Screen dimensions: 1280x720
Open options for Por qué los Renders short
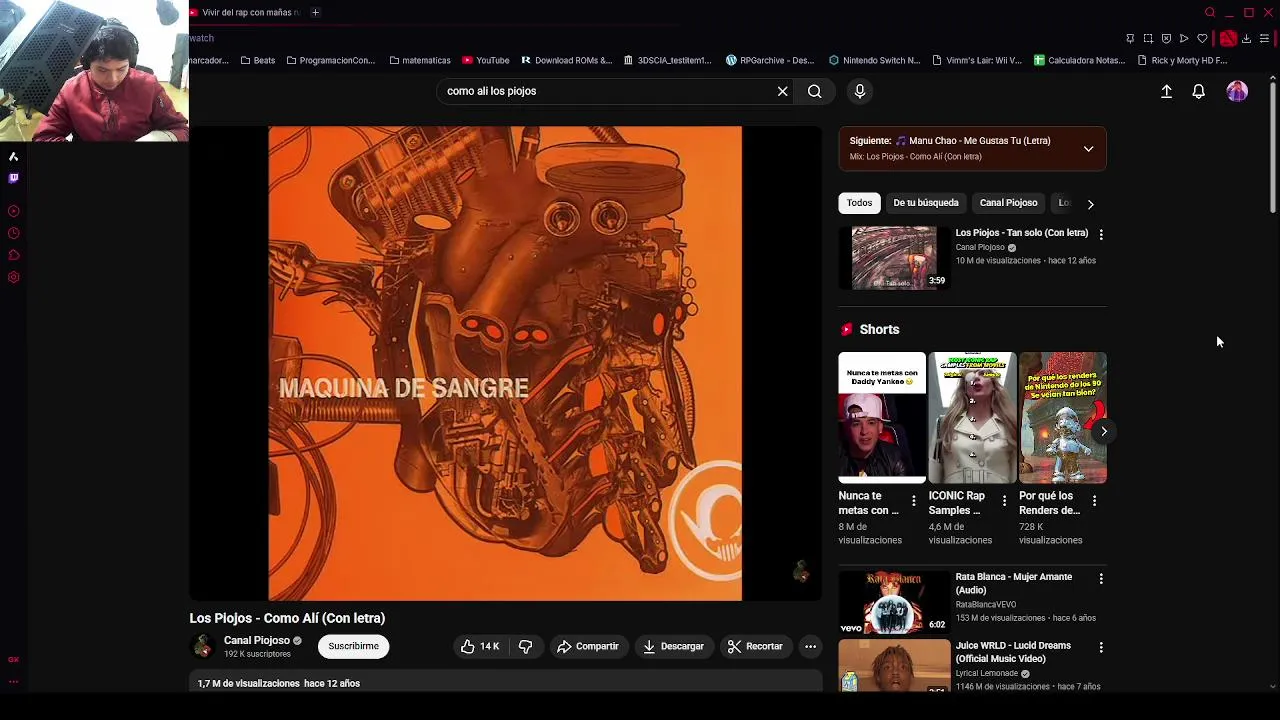[1094, 500]
